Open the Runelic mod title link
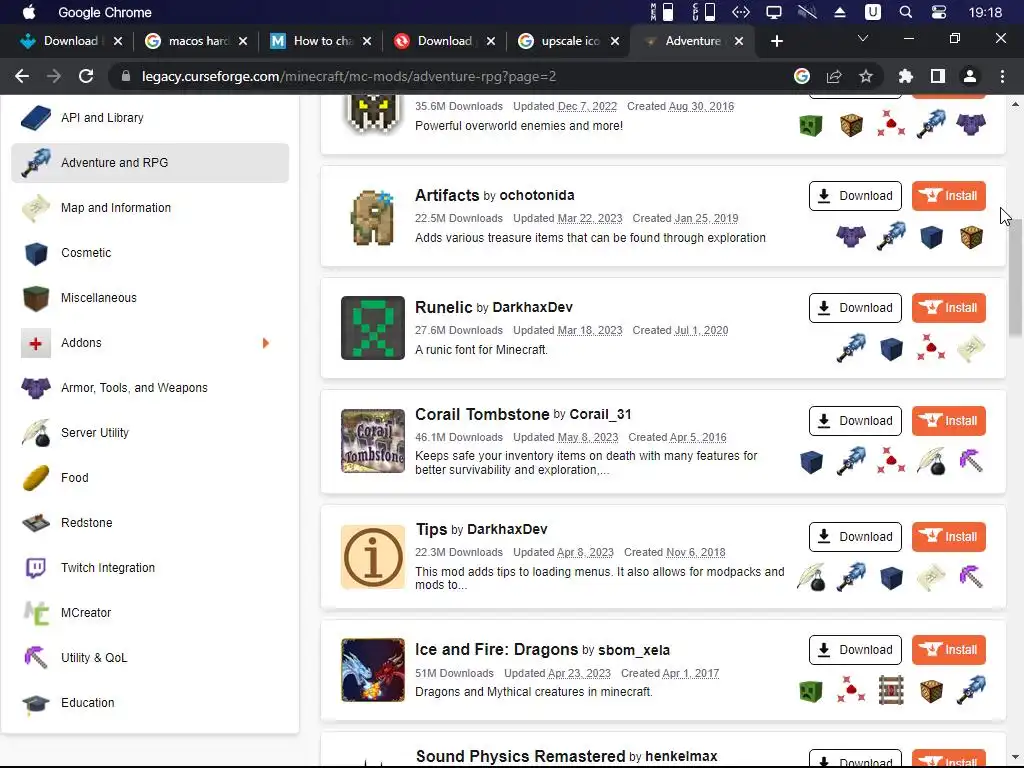This screenshot has height=768, width=1024. pos(443,307)
